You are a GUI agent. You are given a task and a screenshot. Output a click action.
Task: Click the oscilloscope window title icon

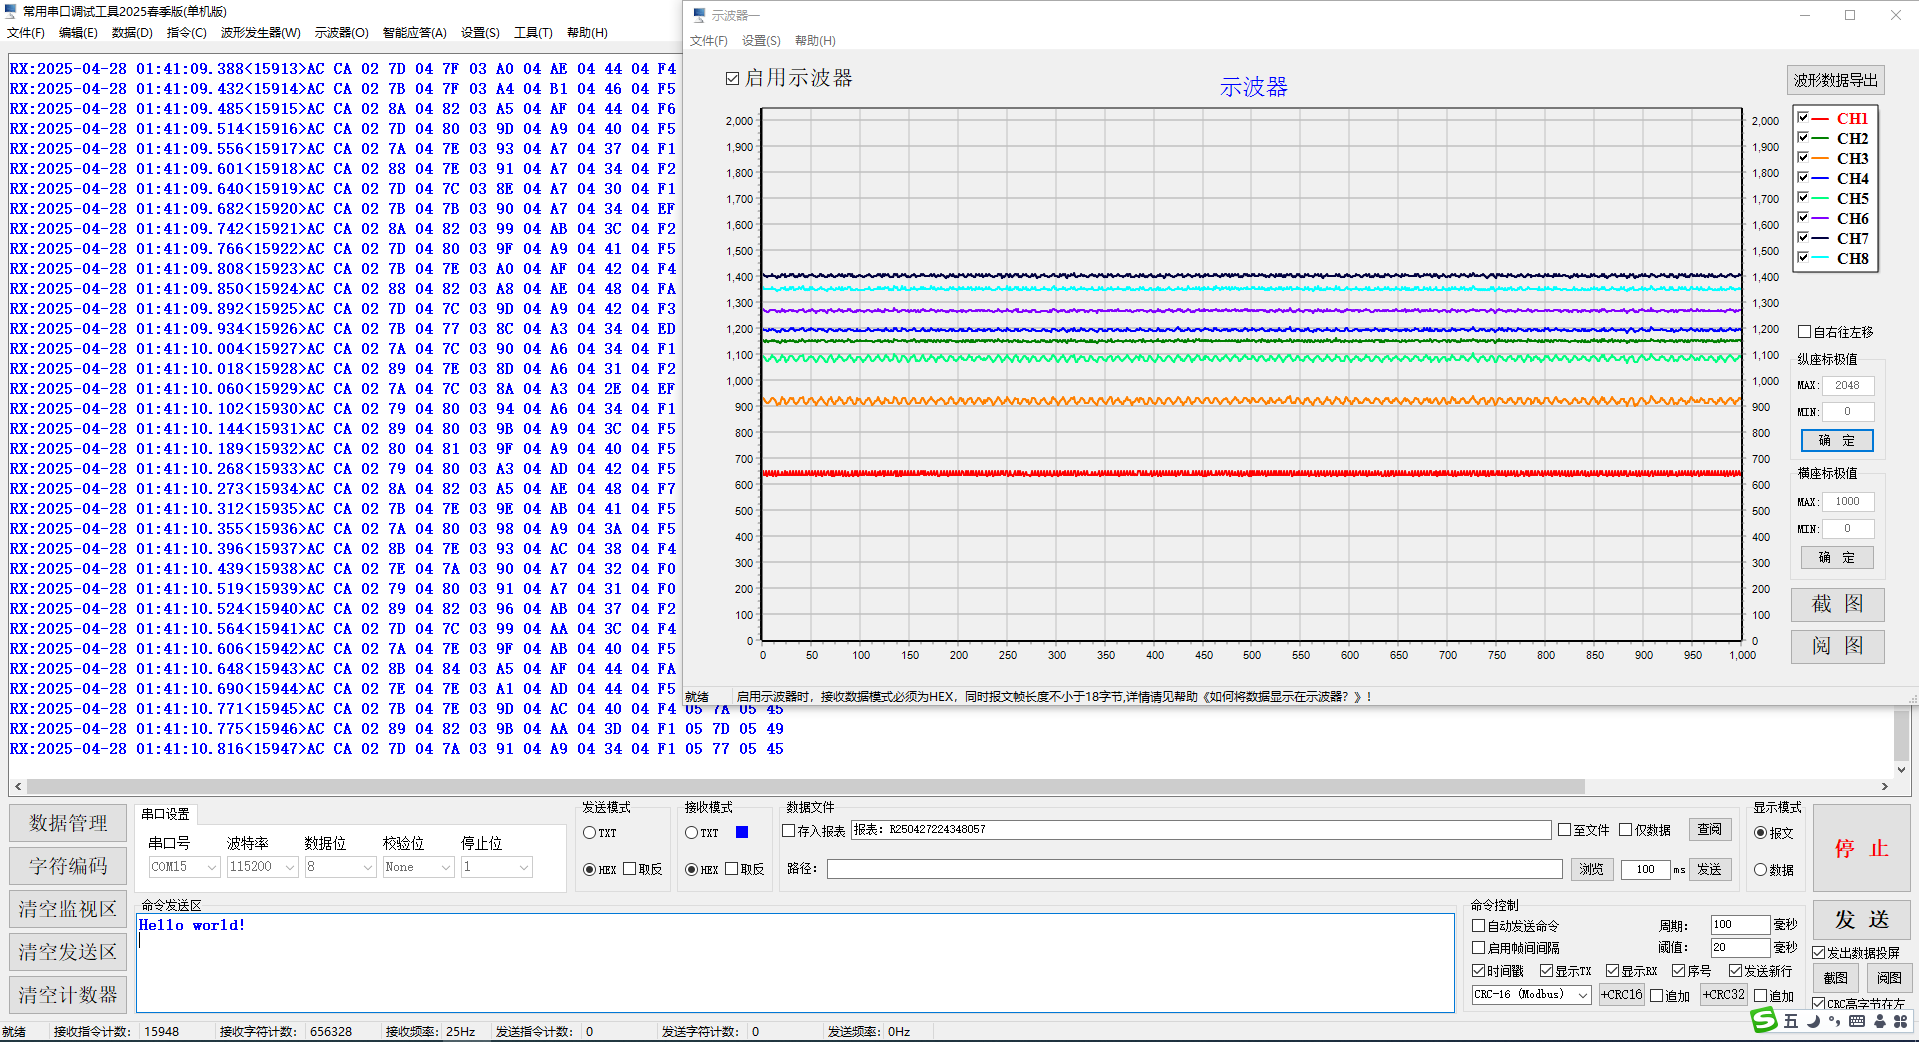(x=698, y=15)
